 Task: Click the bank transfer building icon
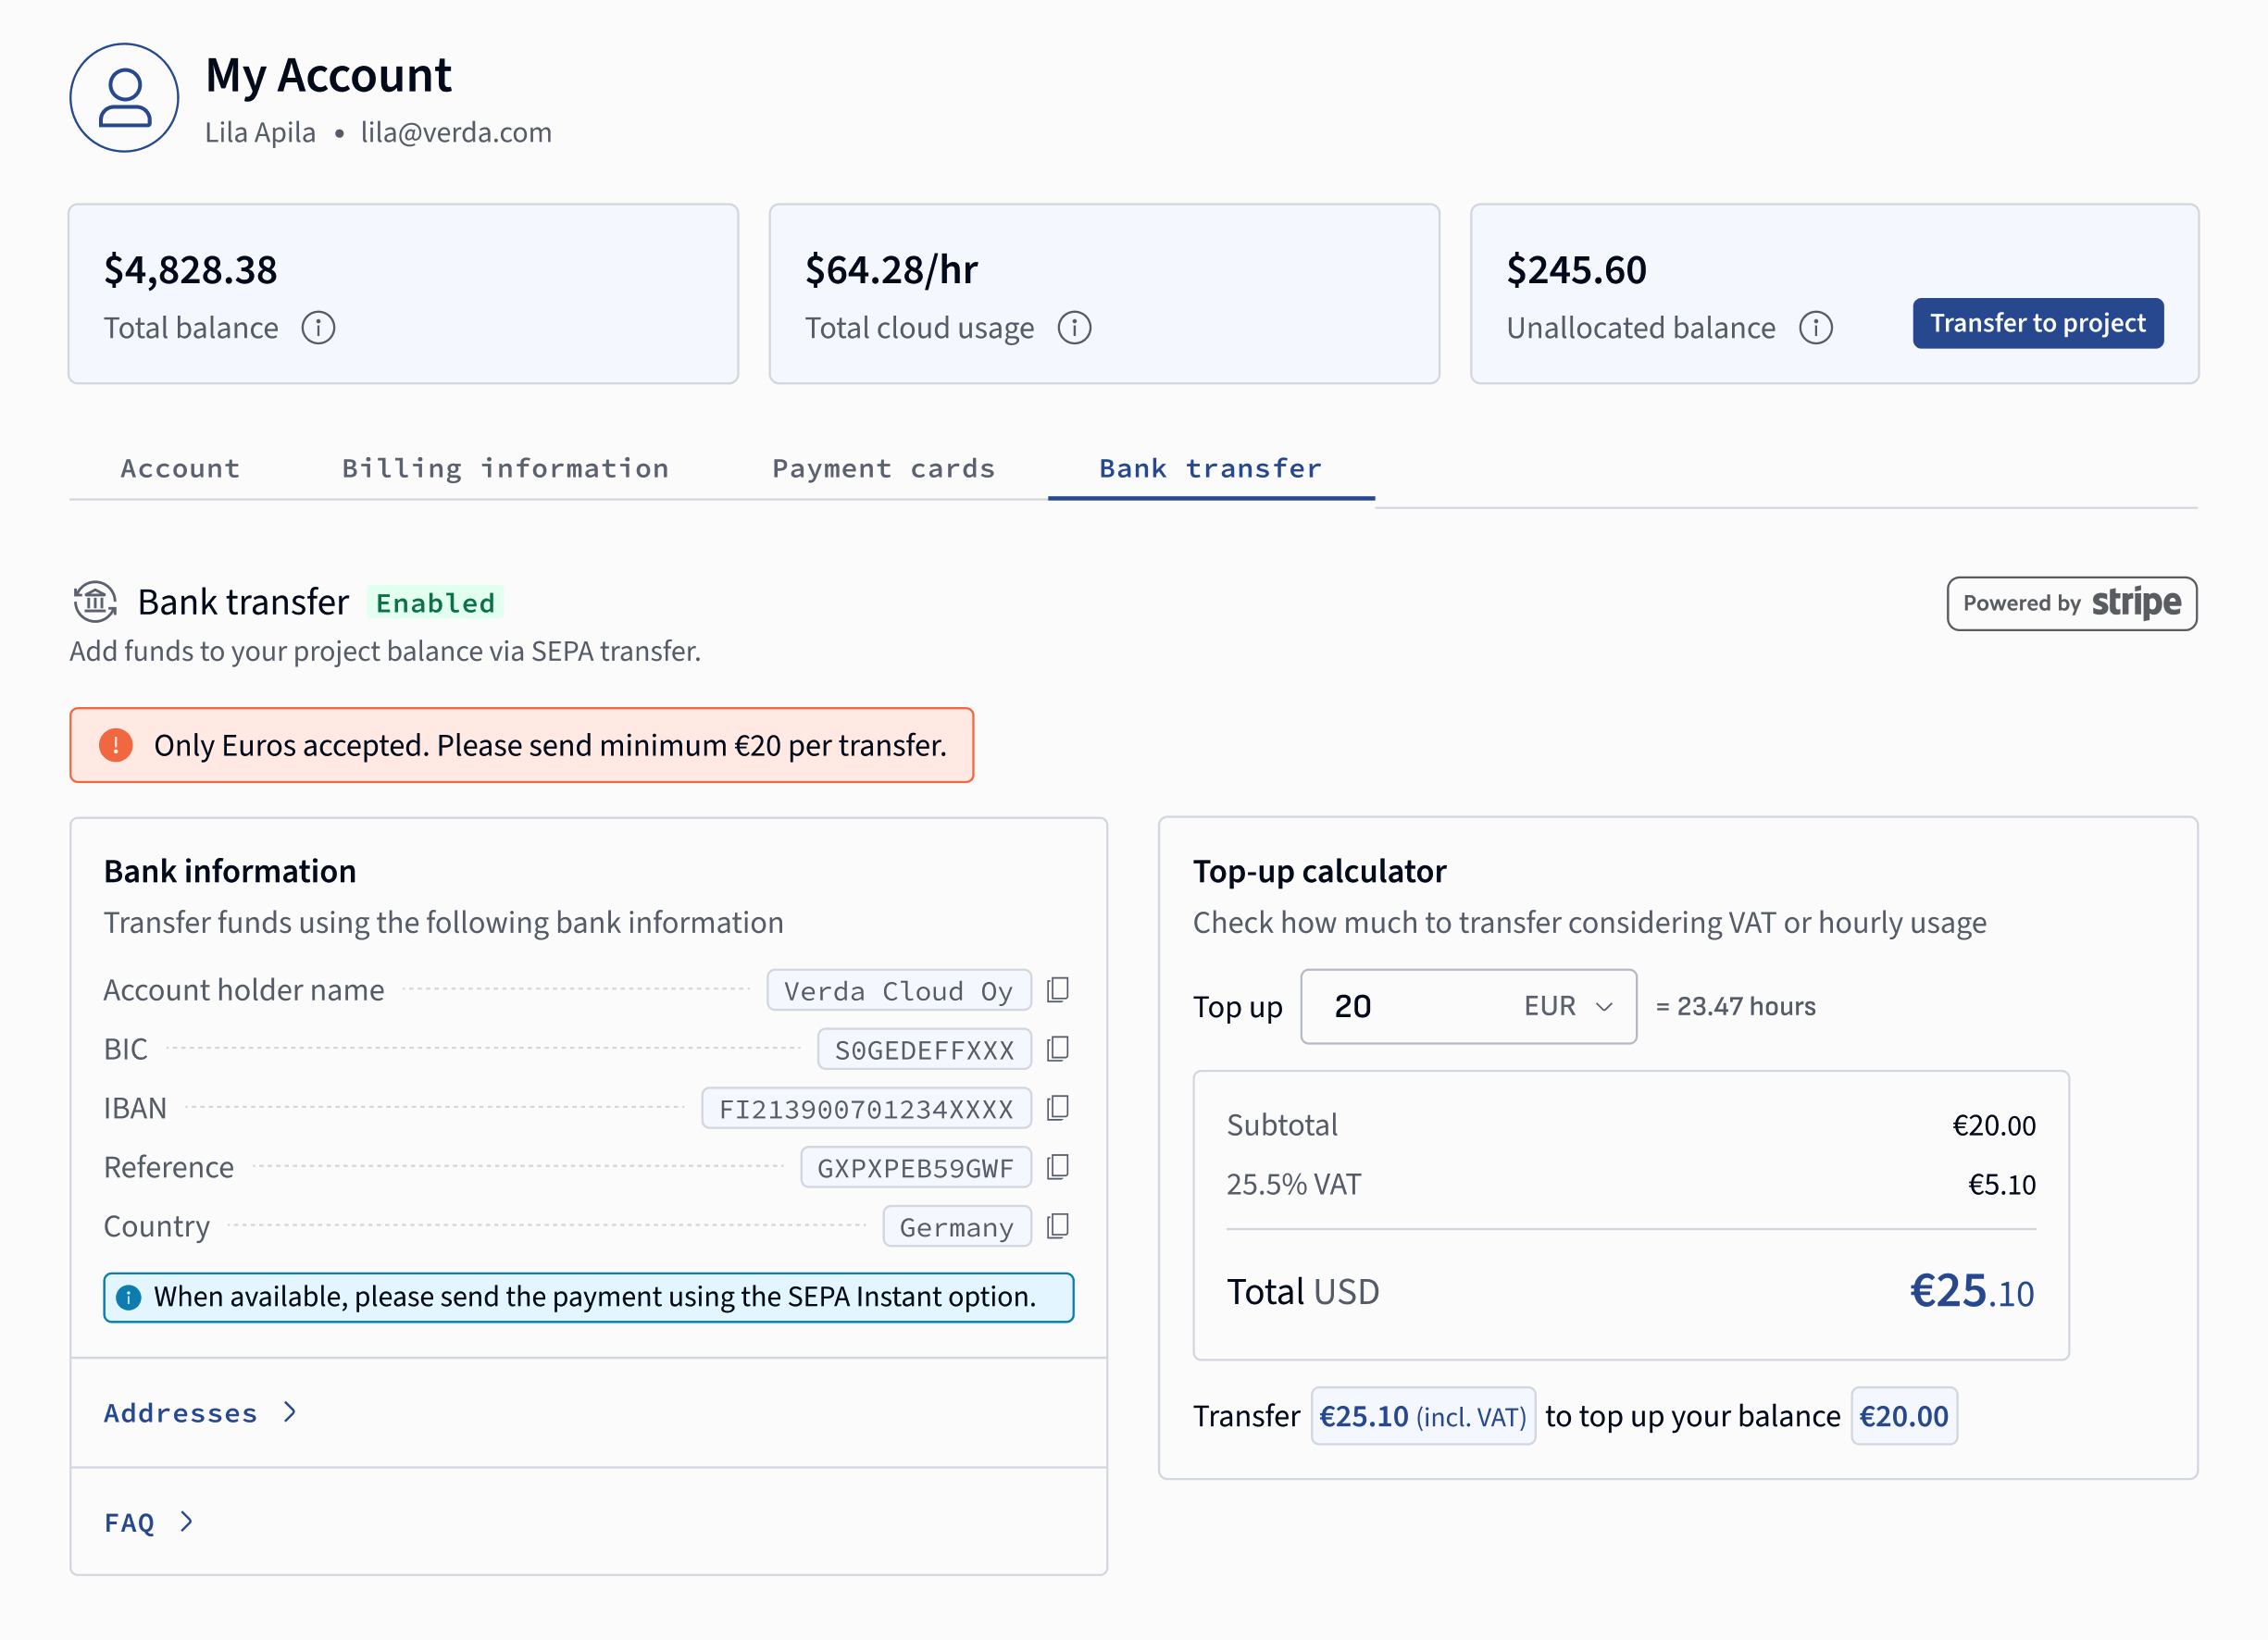tap(95, 602)
